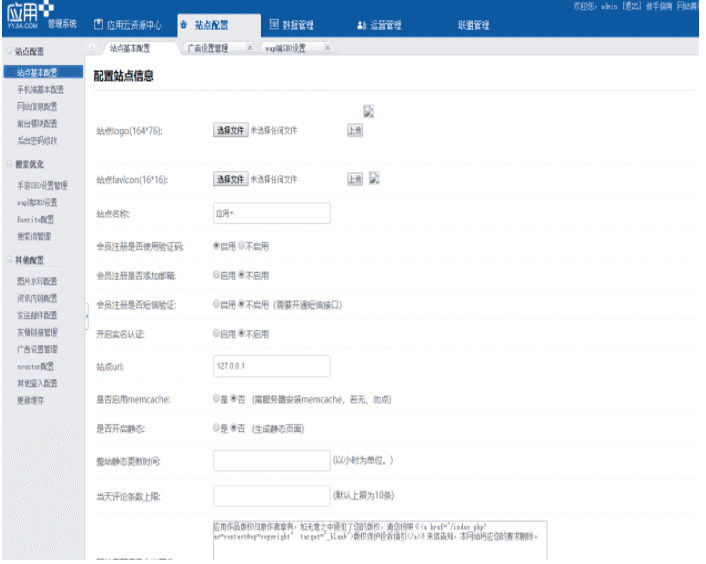Click the people icon beside 运营管理
This screenshot has width=706, height=564.
(x=362, y=25)
